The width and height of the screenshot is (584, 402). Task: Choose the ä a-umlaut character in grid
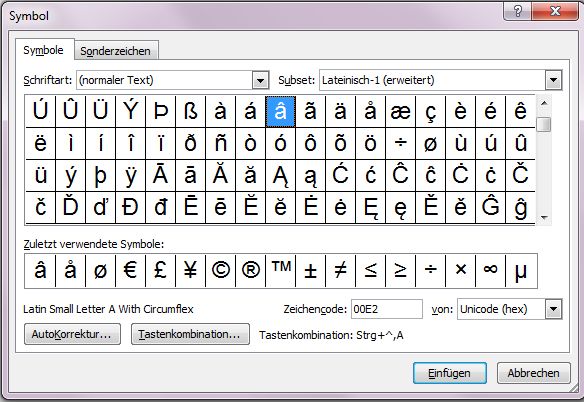click(x=340, y=111)
